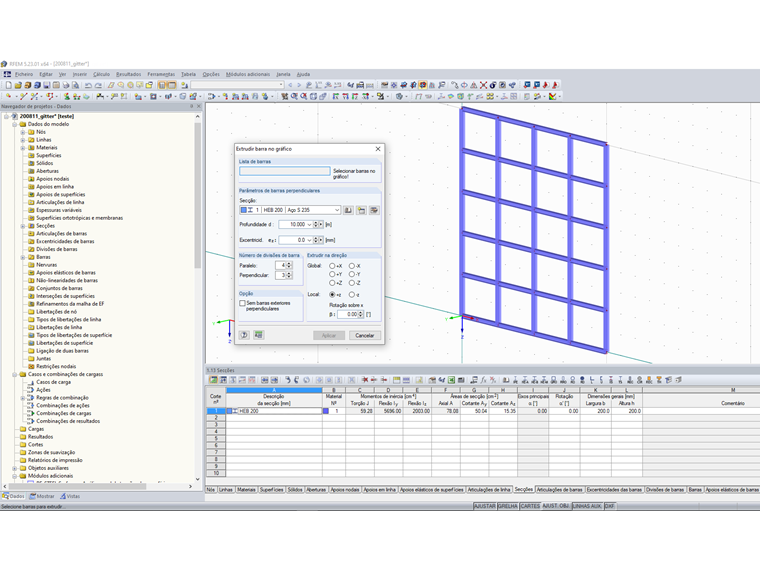Click the colored results panel icon at toolbar end
This screenshot has width=760, height=570.
(553, 96)
